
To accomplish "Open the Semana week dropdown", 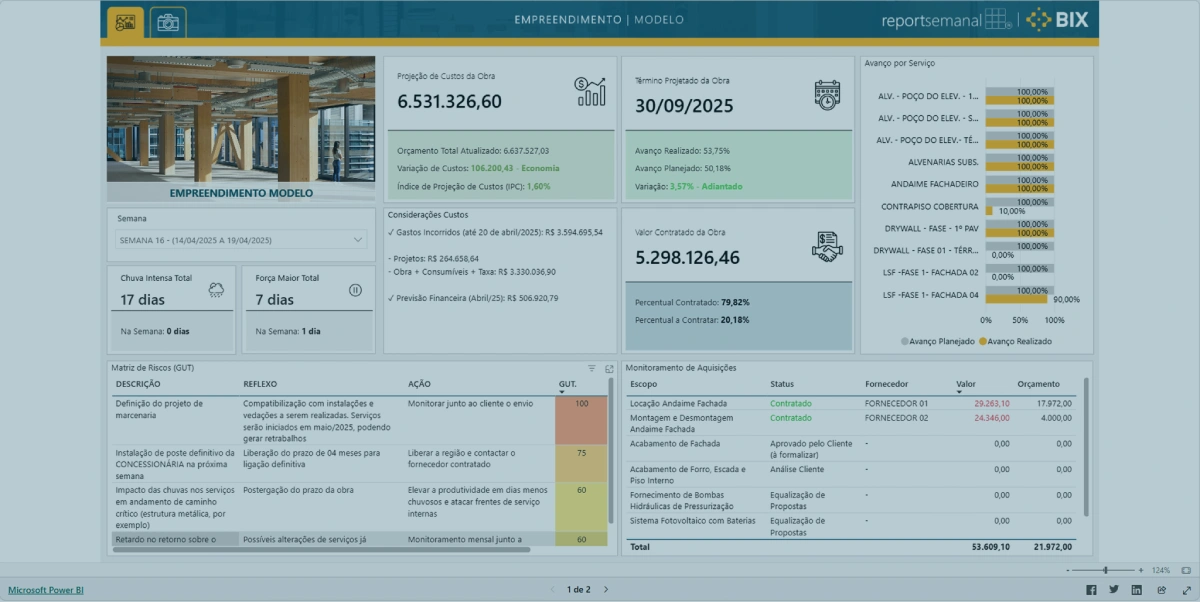I will 241,240.
